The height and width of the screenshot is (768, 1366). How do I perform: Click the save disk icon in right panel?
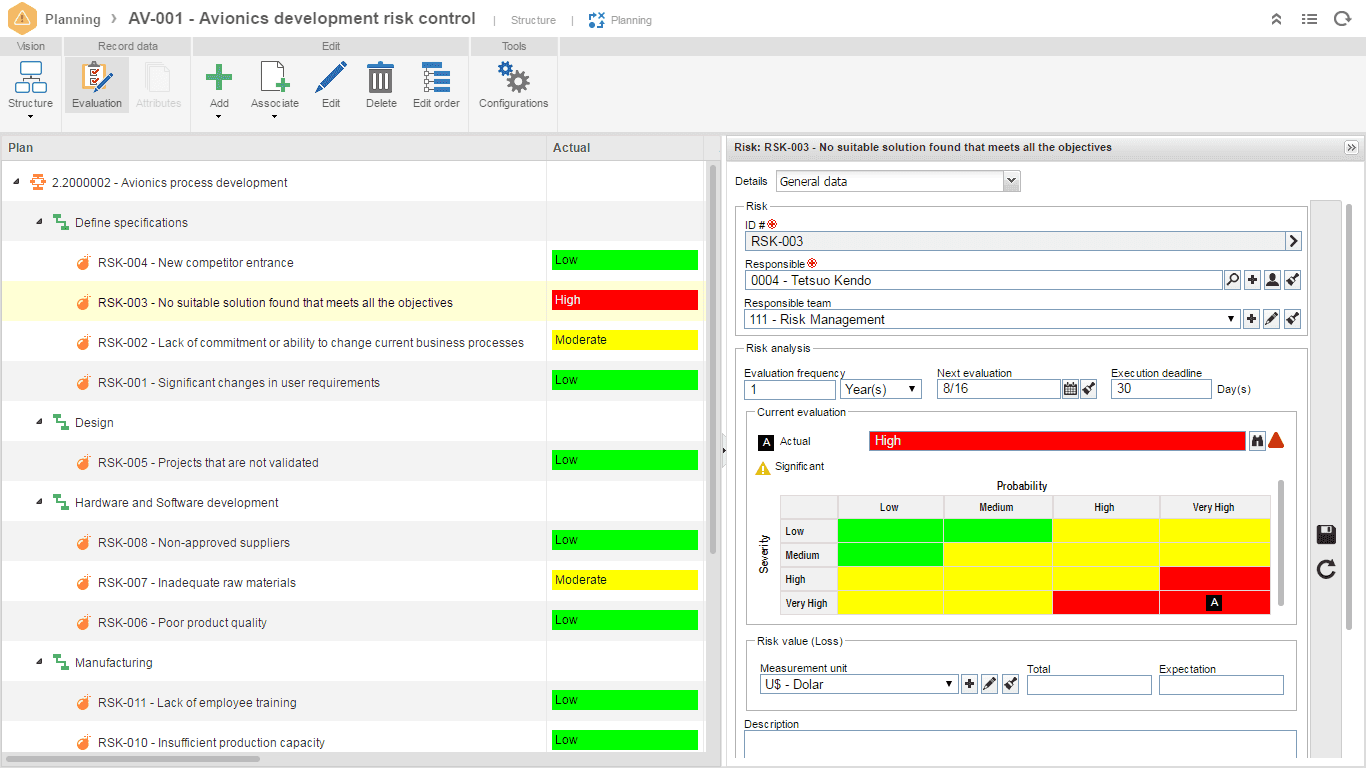1326,534
